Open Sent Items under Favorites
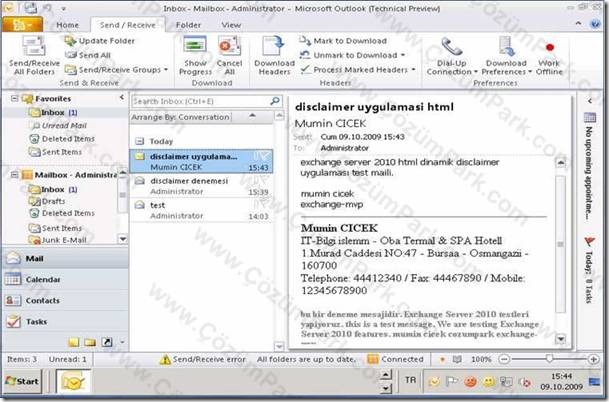This screenshot has width=609, height=402. pyautogui.click(x=56, y=152)
